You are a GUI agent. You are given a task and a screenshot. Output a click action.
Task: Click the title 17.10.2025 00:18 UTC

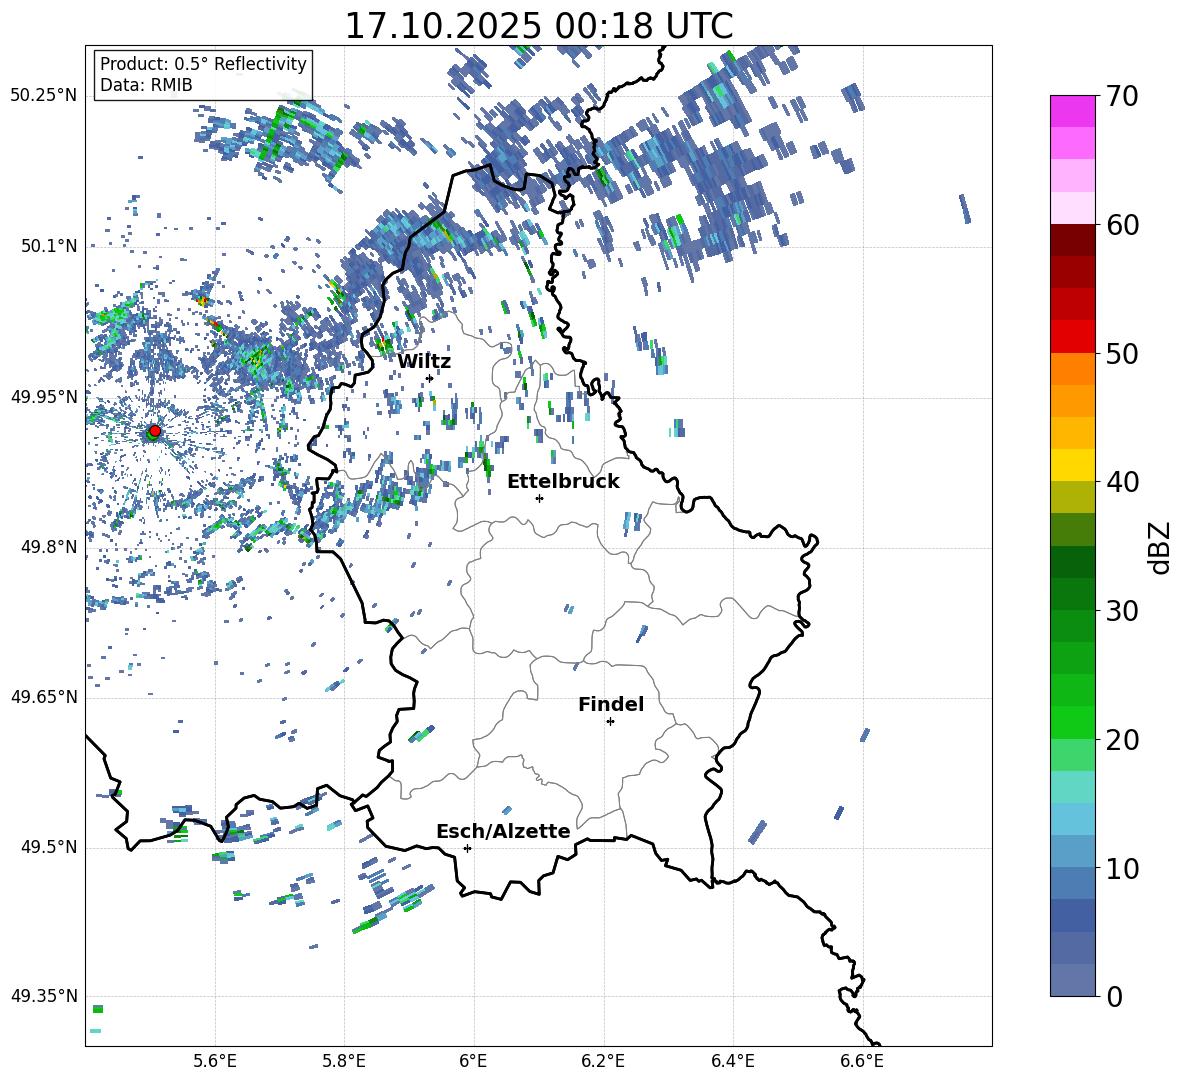point(538,26)
